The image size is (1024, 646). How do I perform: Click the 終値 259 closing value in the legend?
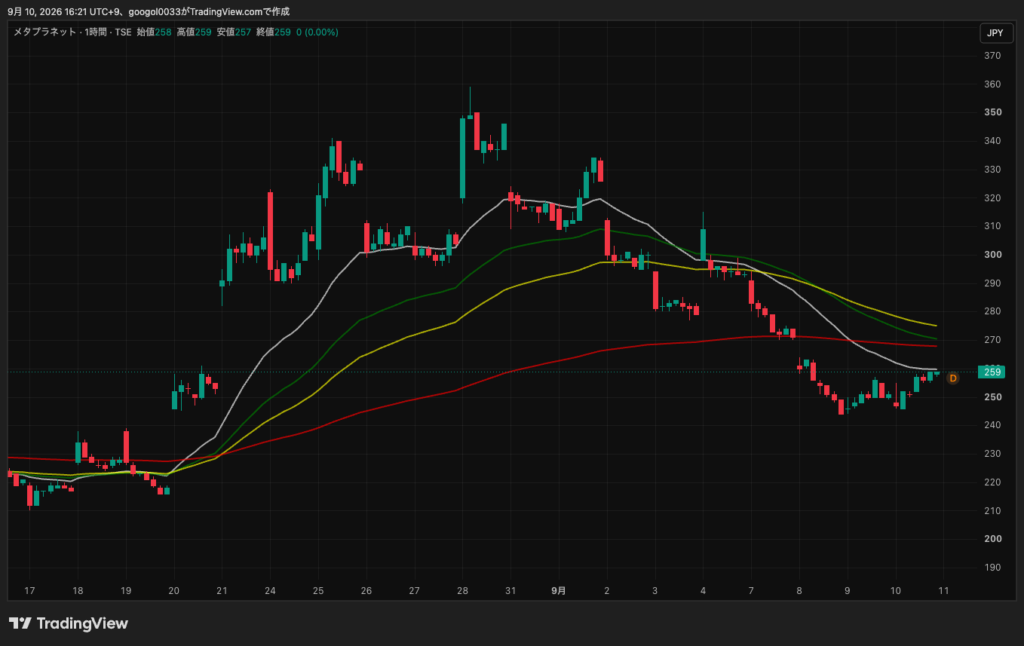pos(274,32)
